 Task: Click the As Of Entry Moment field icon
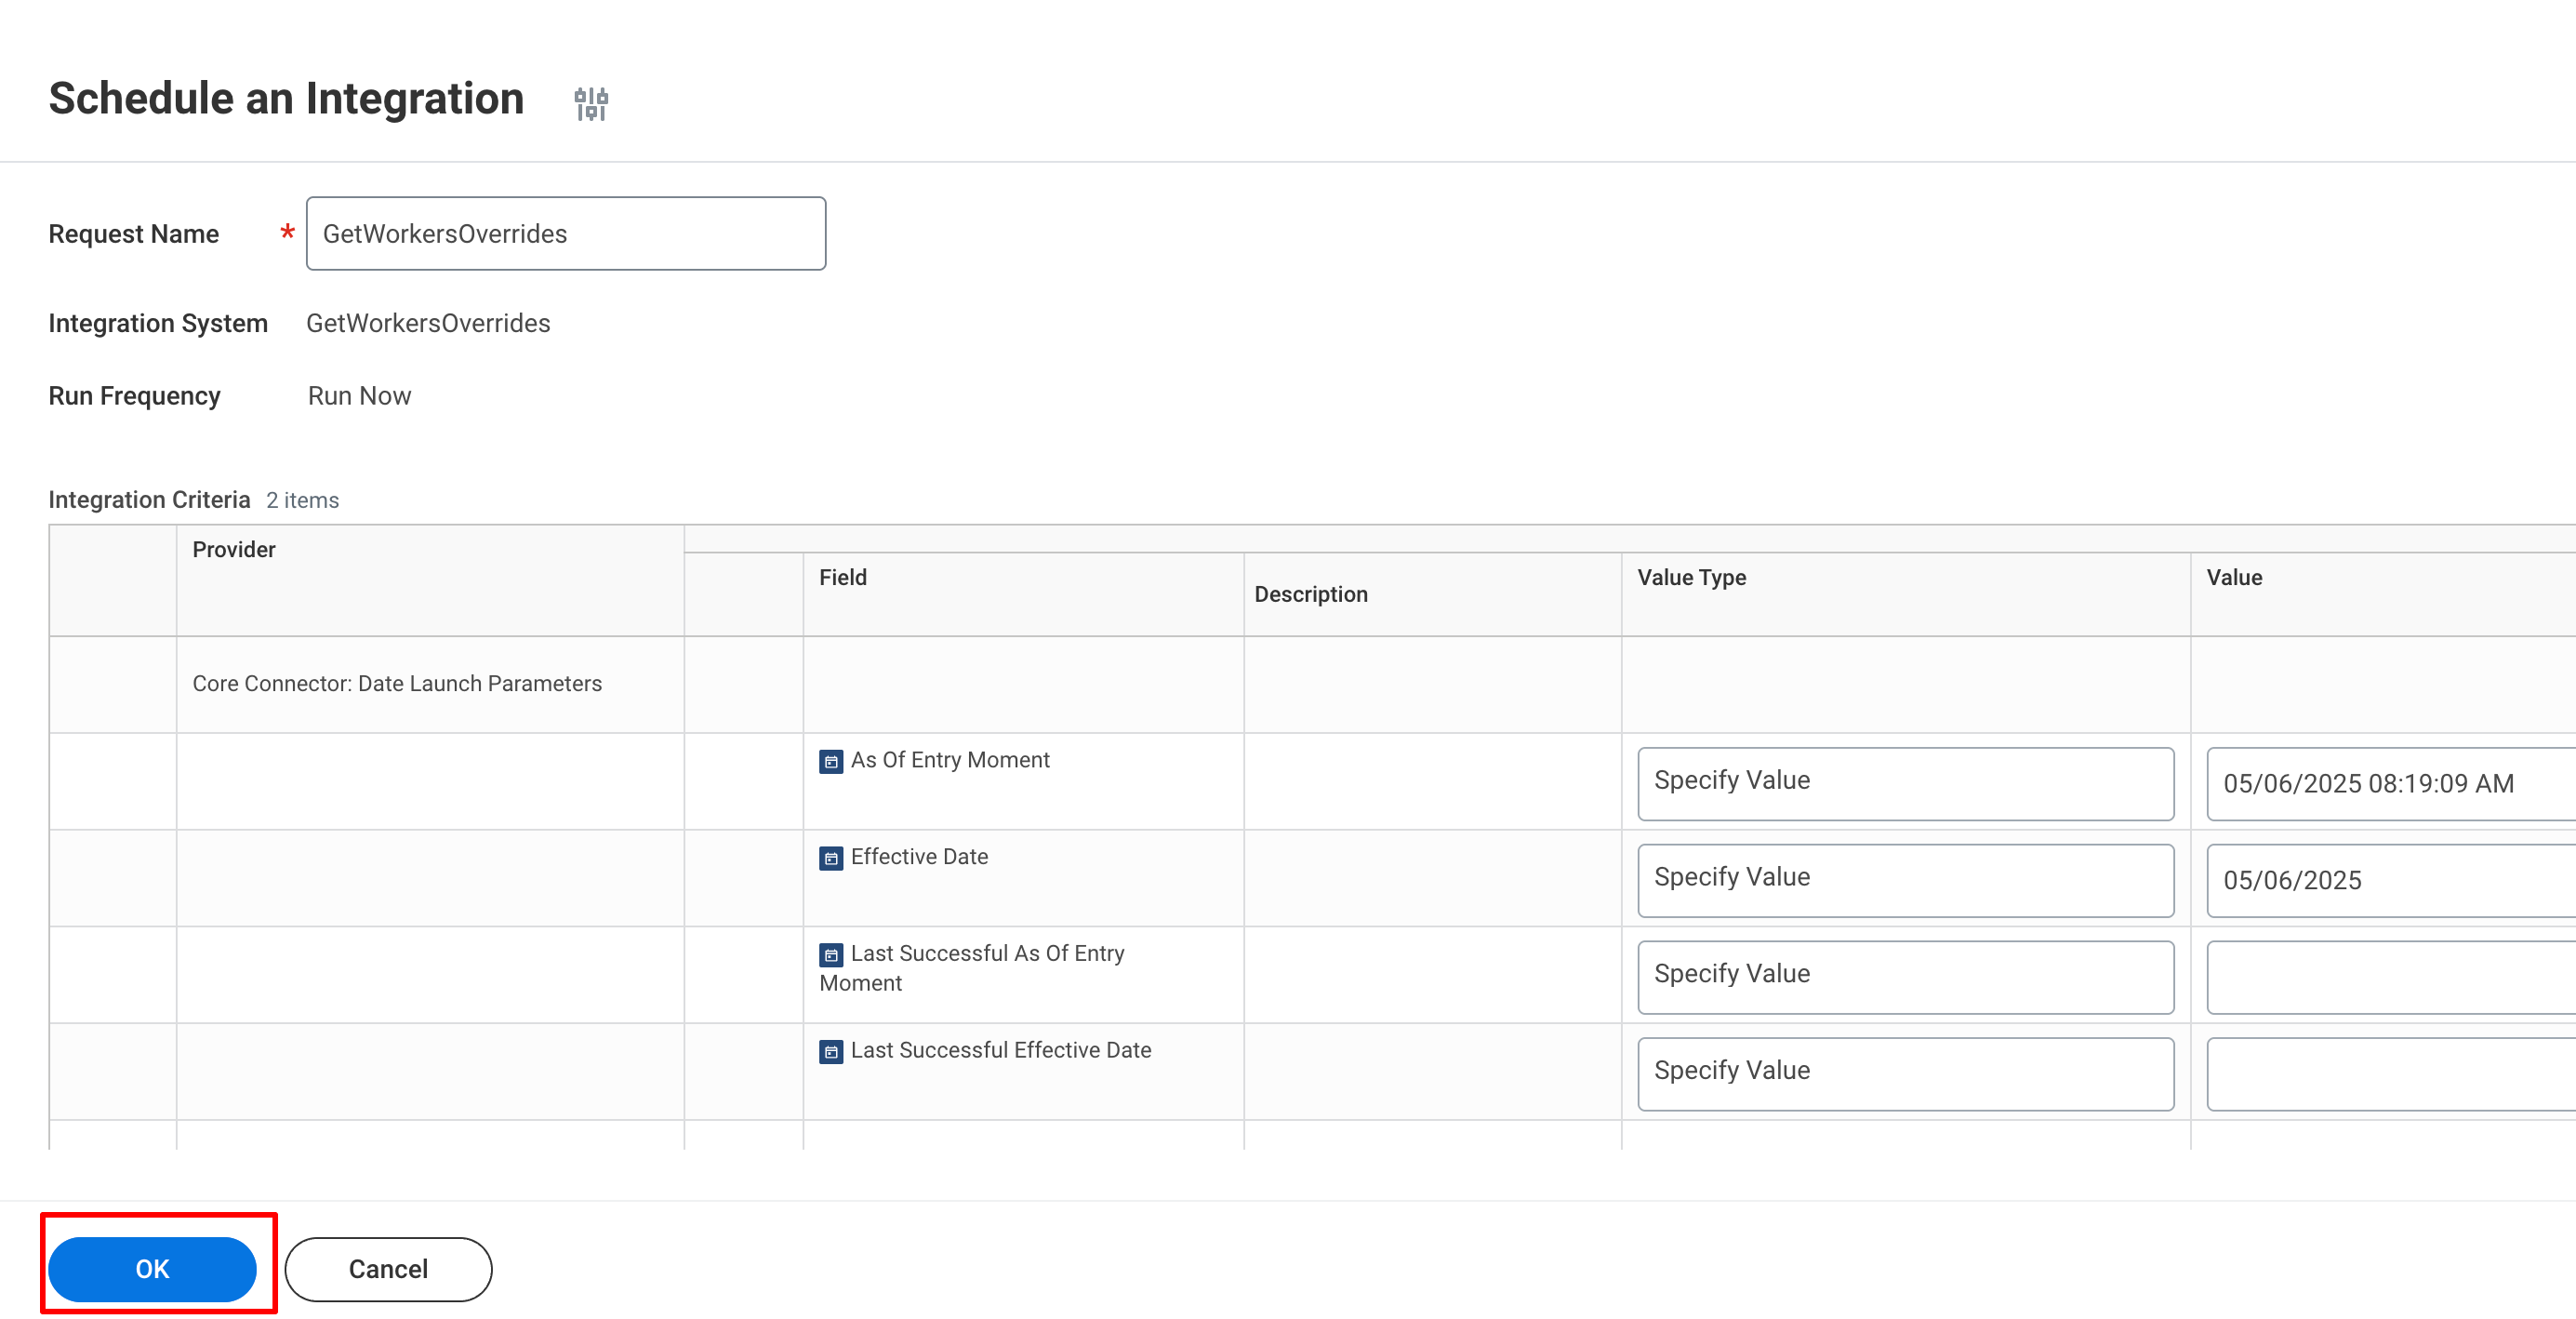pos(830,761)
